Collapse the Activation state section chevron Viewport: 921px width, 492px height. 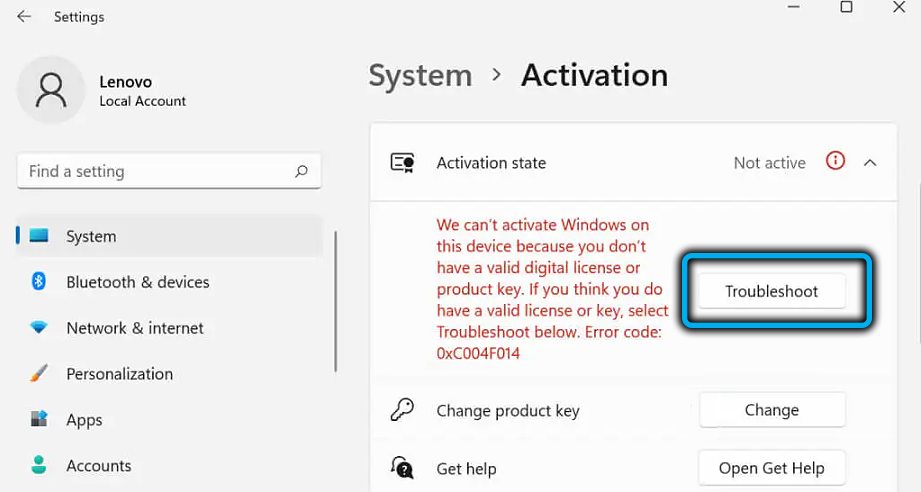coord(869,162)
